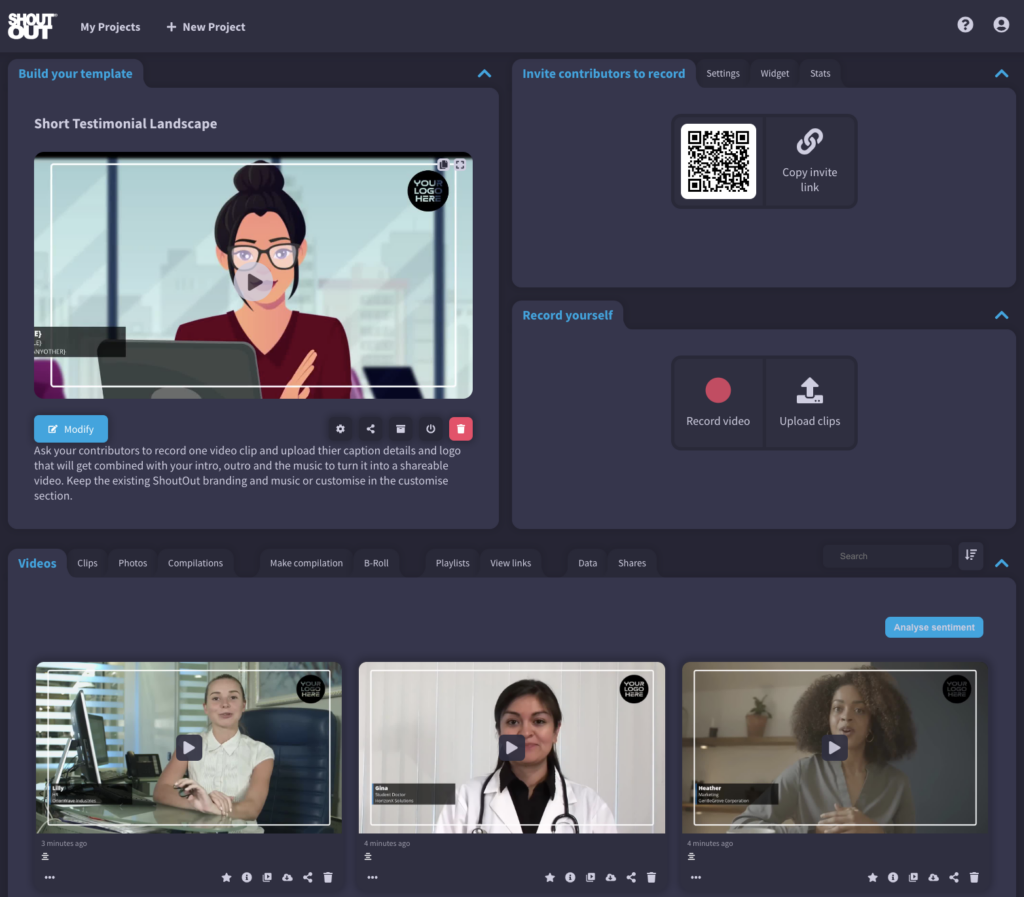Open the help question mark icon

pos(965,25)
